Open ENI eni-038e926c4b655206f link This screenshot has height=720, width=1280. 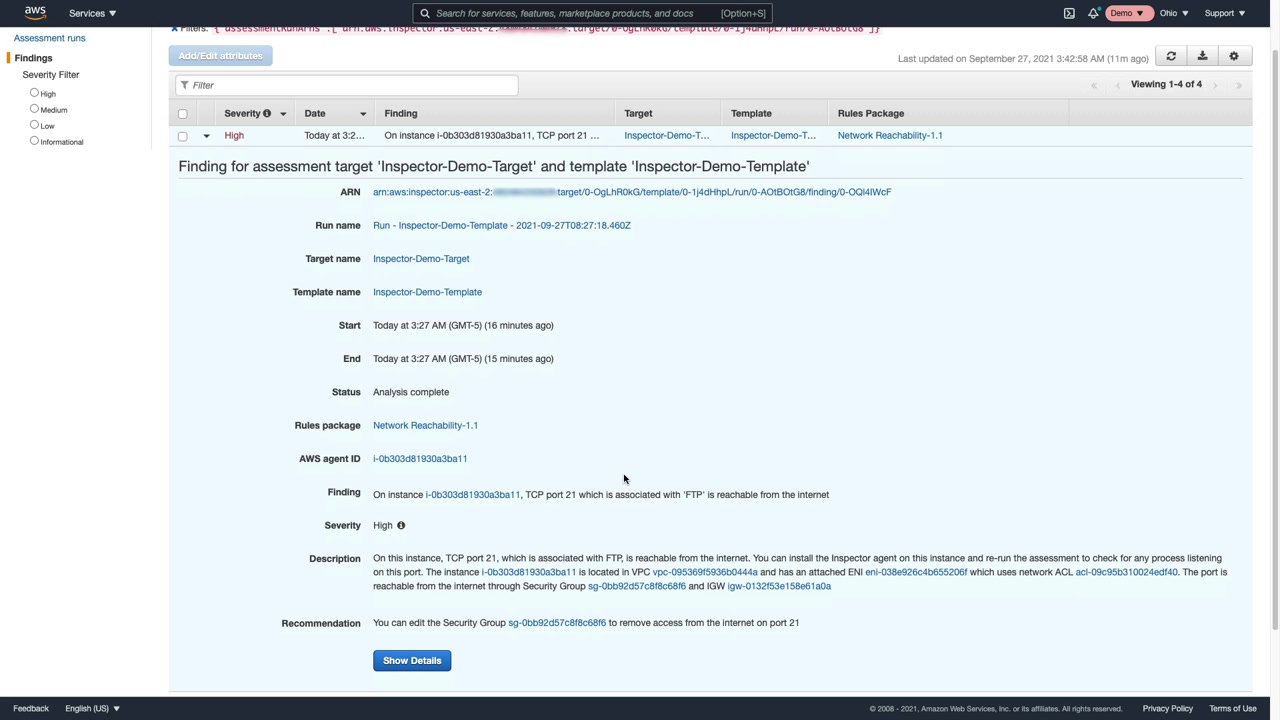[916, 572]
